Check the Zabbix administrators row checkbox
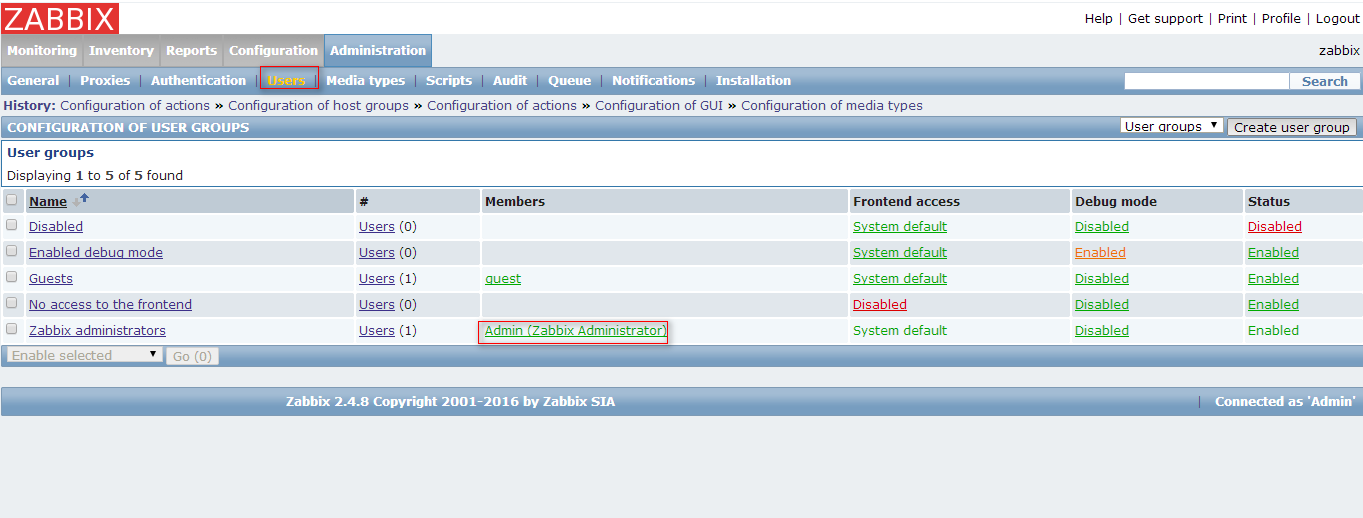1363x518 pixels. click(x=12, y=329)
